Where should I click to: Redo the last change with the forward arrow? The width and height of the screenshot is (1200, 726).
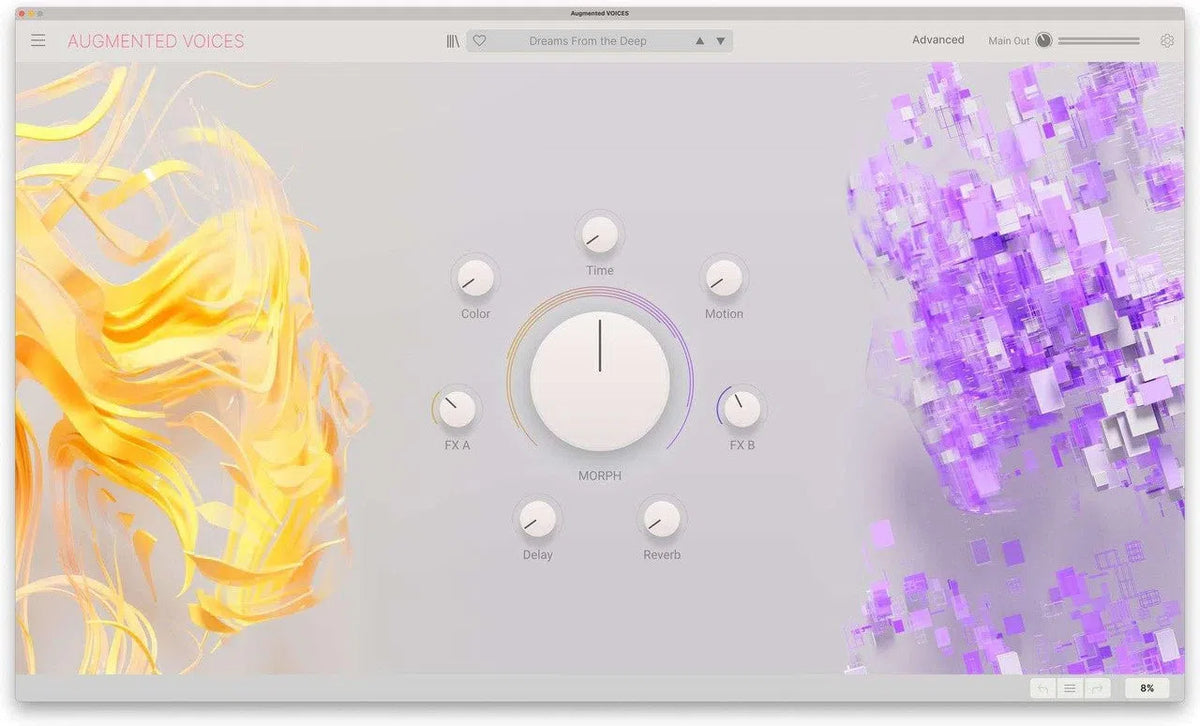tap(1097, 688)
